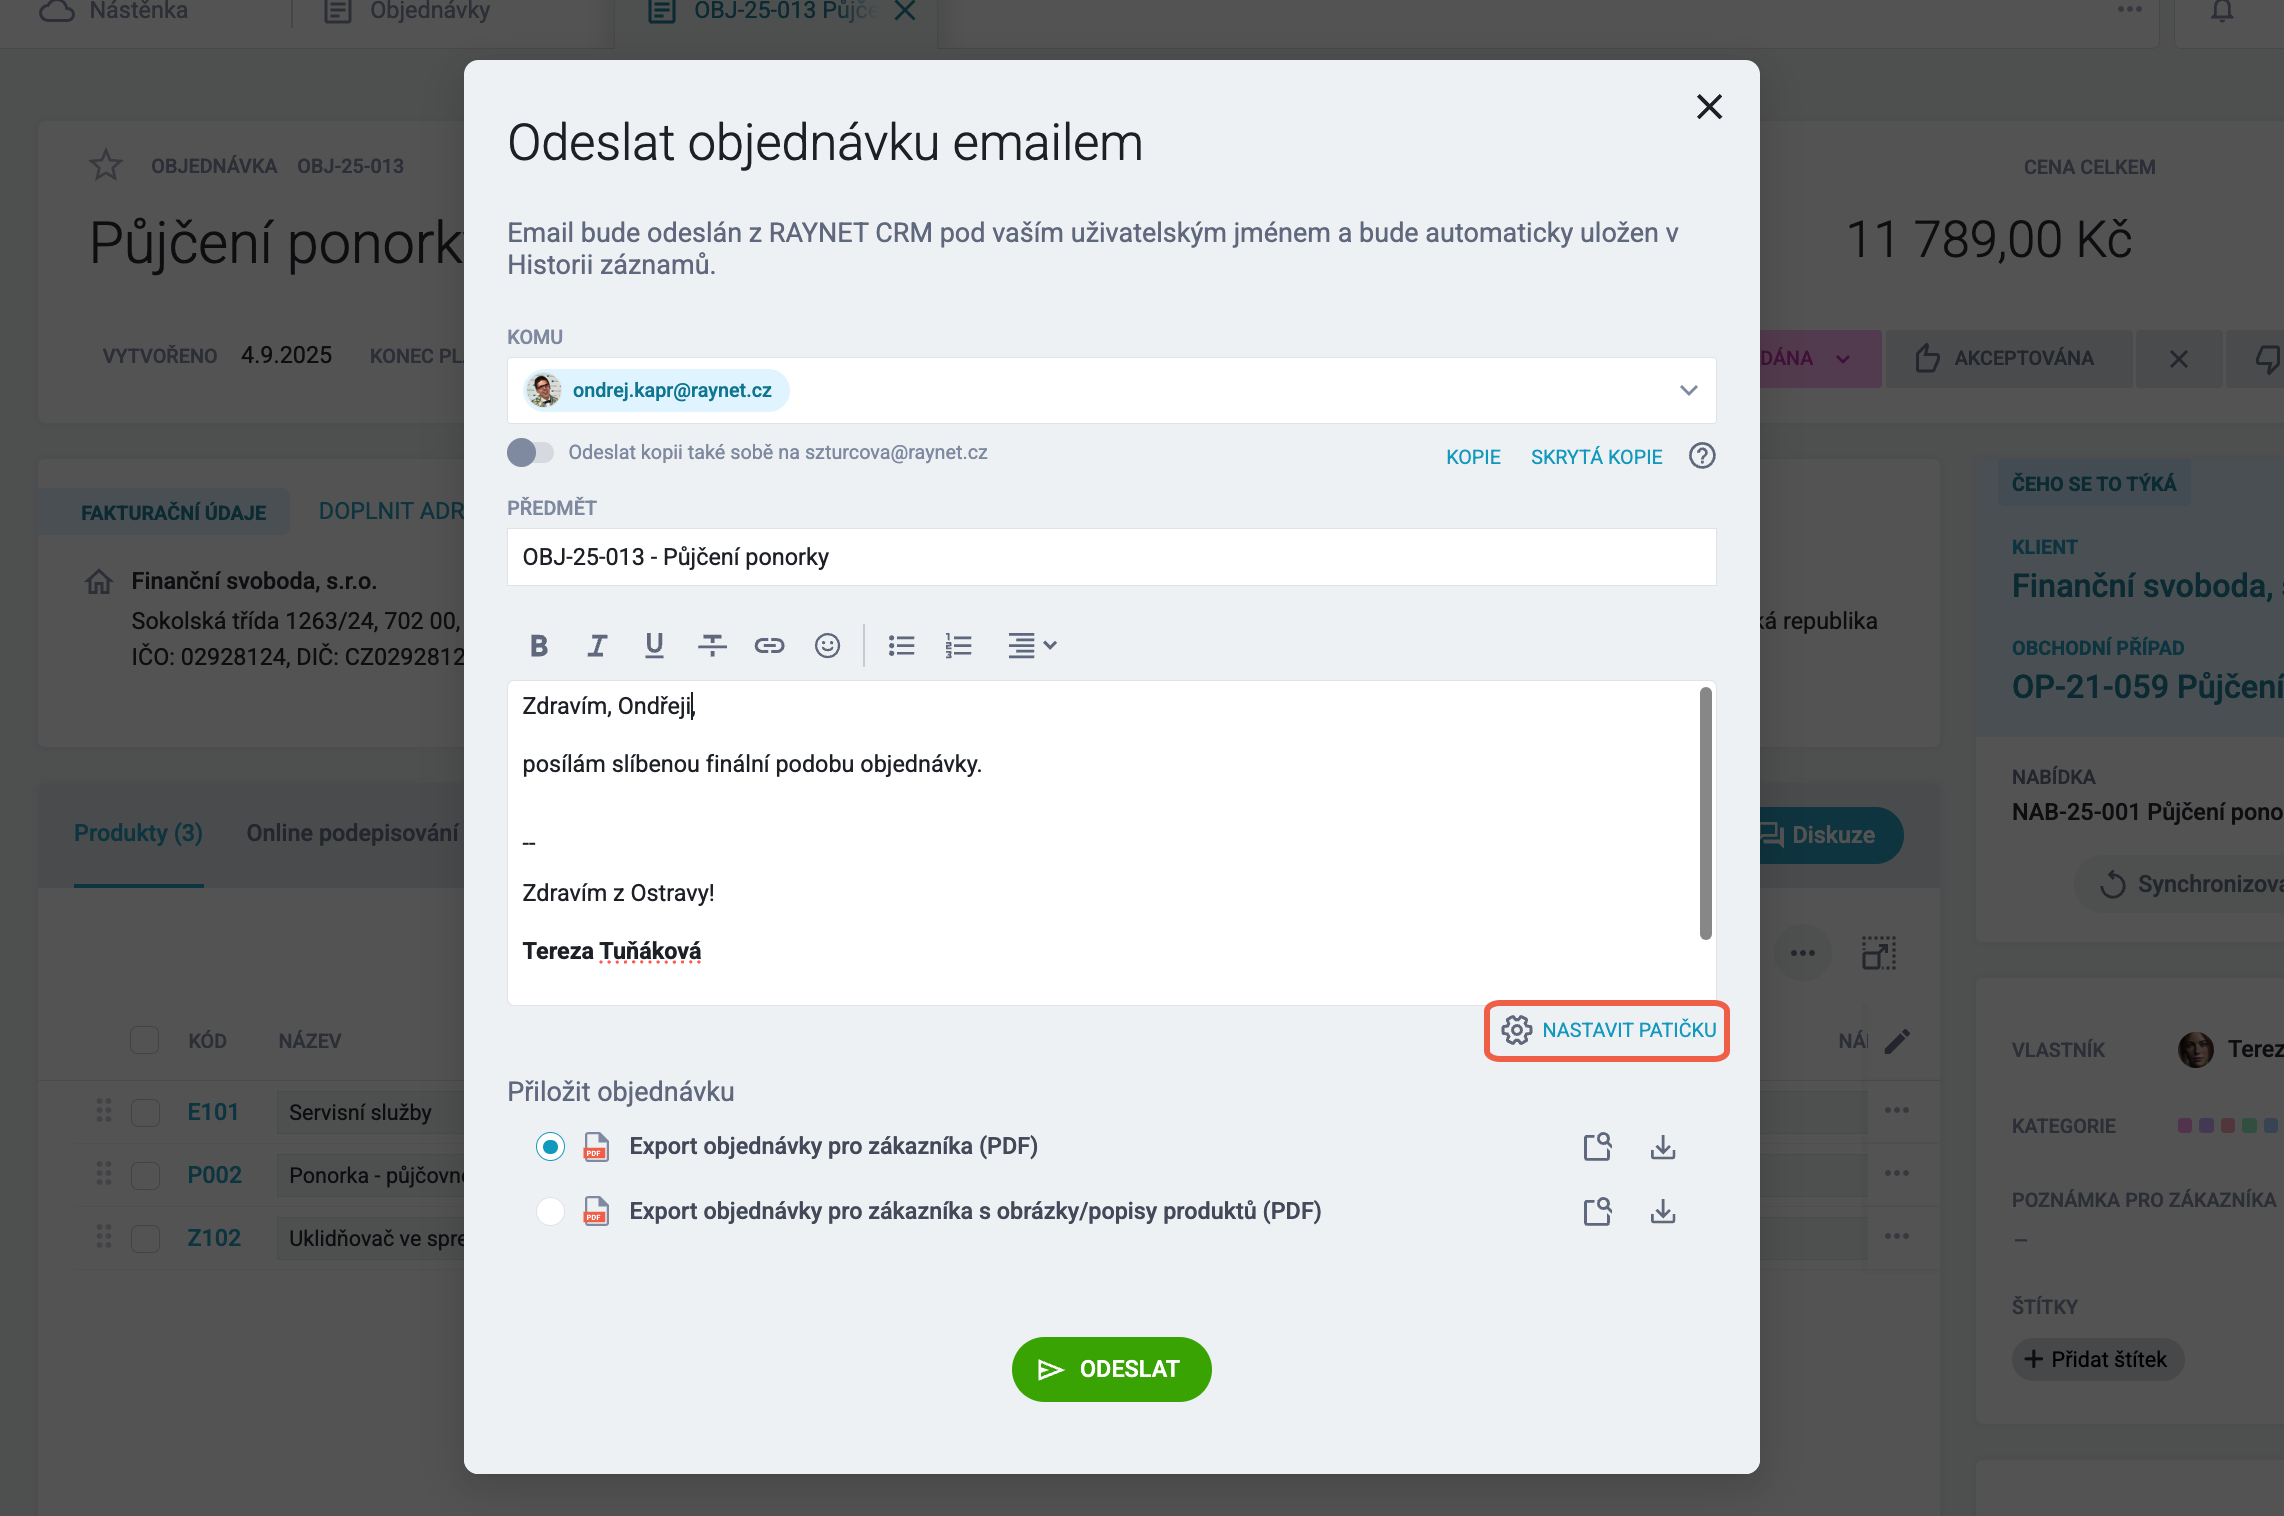Open the text alignment dropdown
Image resolution: width=2284 pixels, height=1516 pixels.
click(1033, 646)
